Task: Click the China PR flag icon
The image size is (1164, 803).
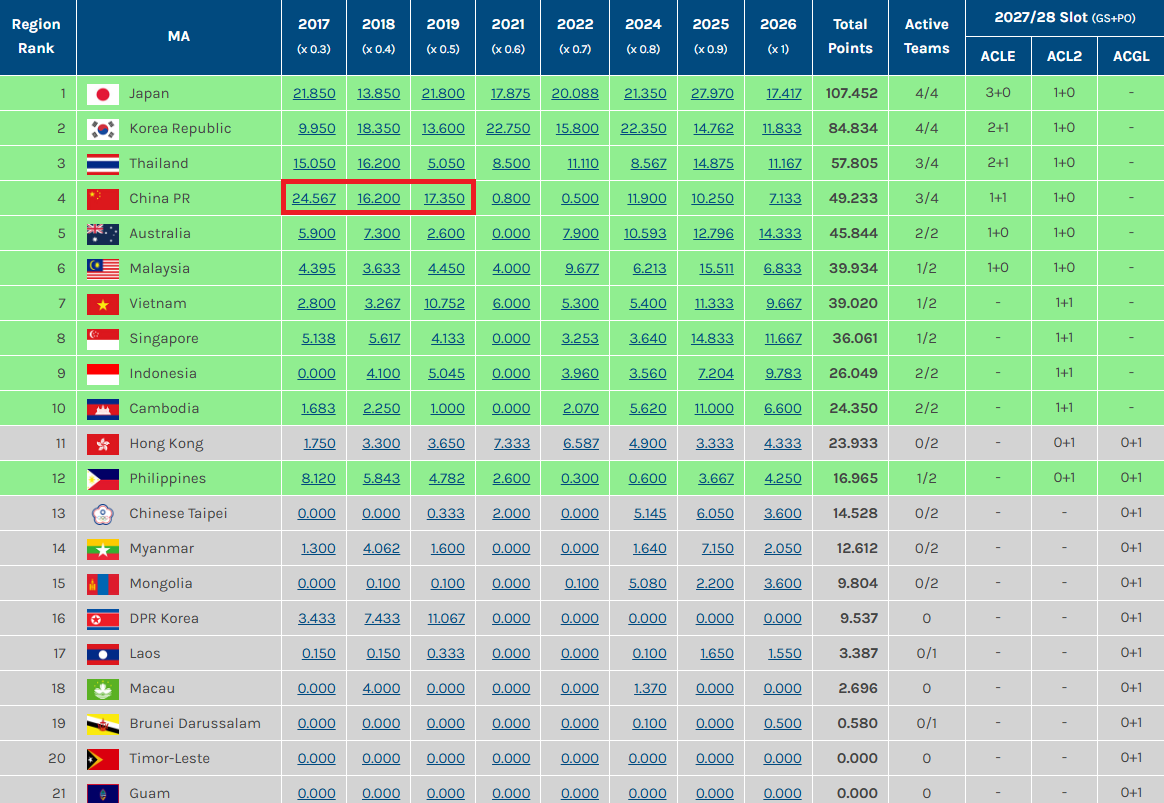Action: 102,198
